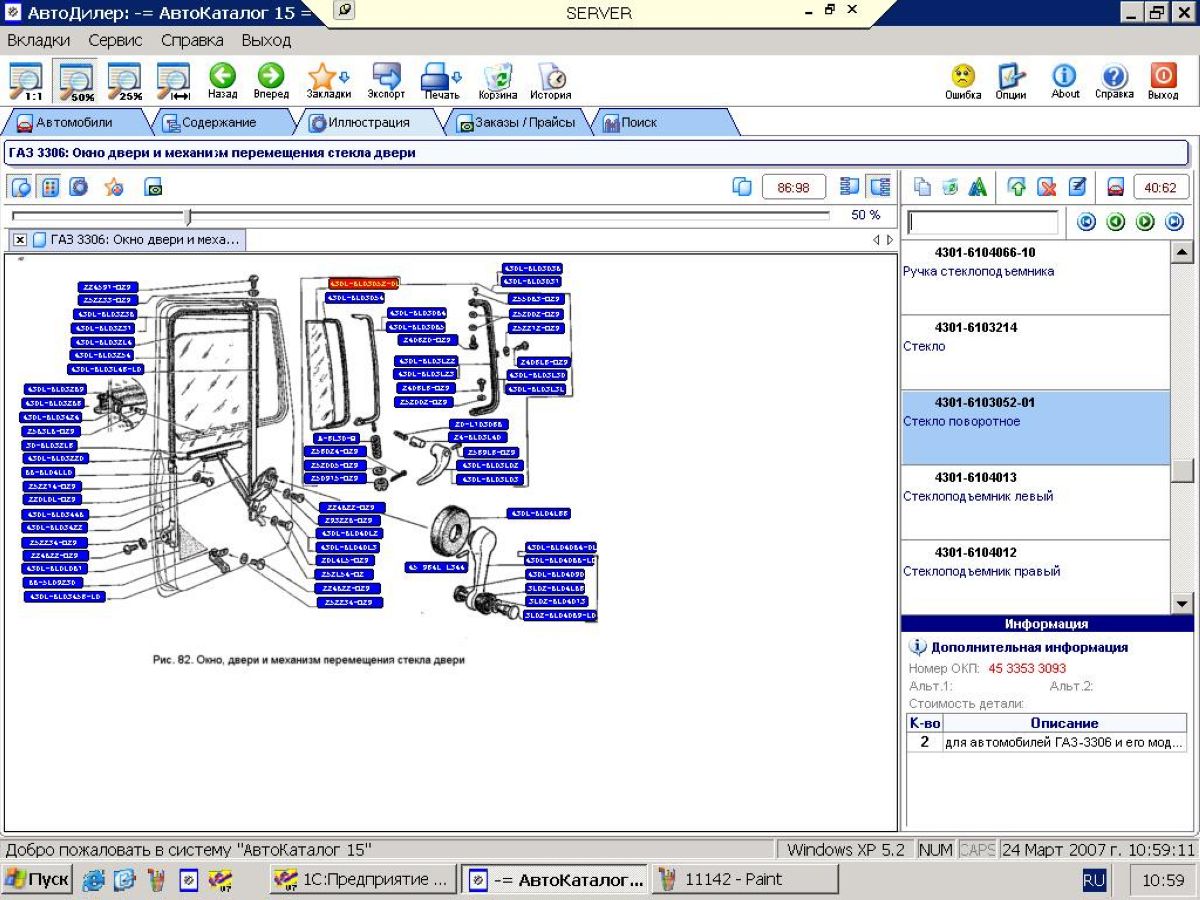Click the Экспорт export icon
Image resolution: width=1200 pixels, height=900 pixels.
386,76
